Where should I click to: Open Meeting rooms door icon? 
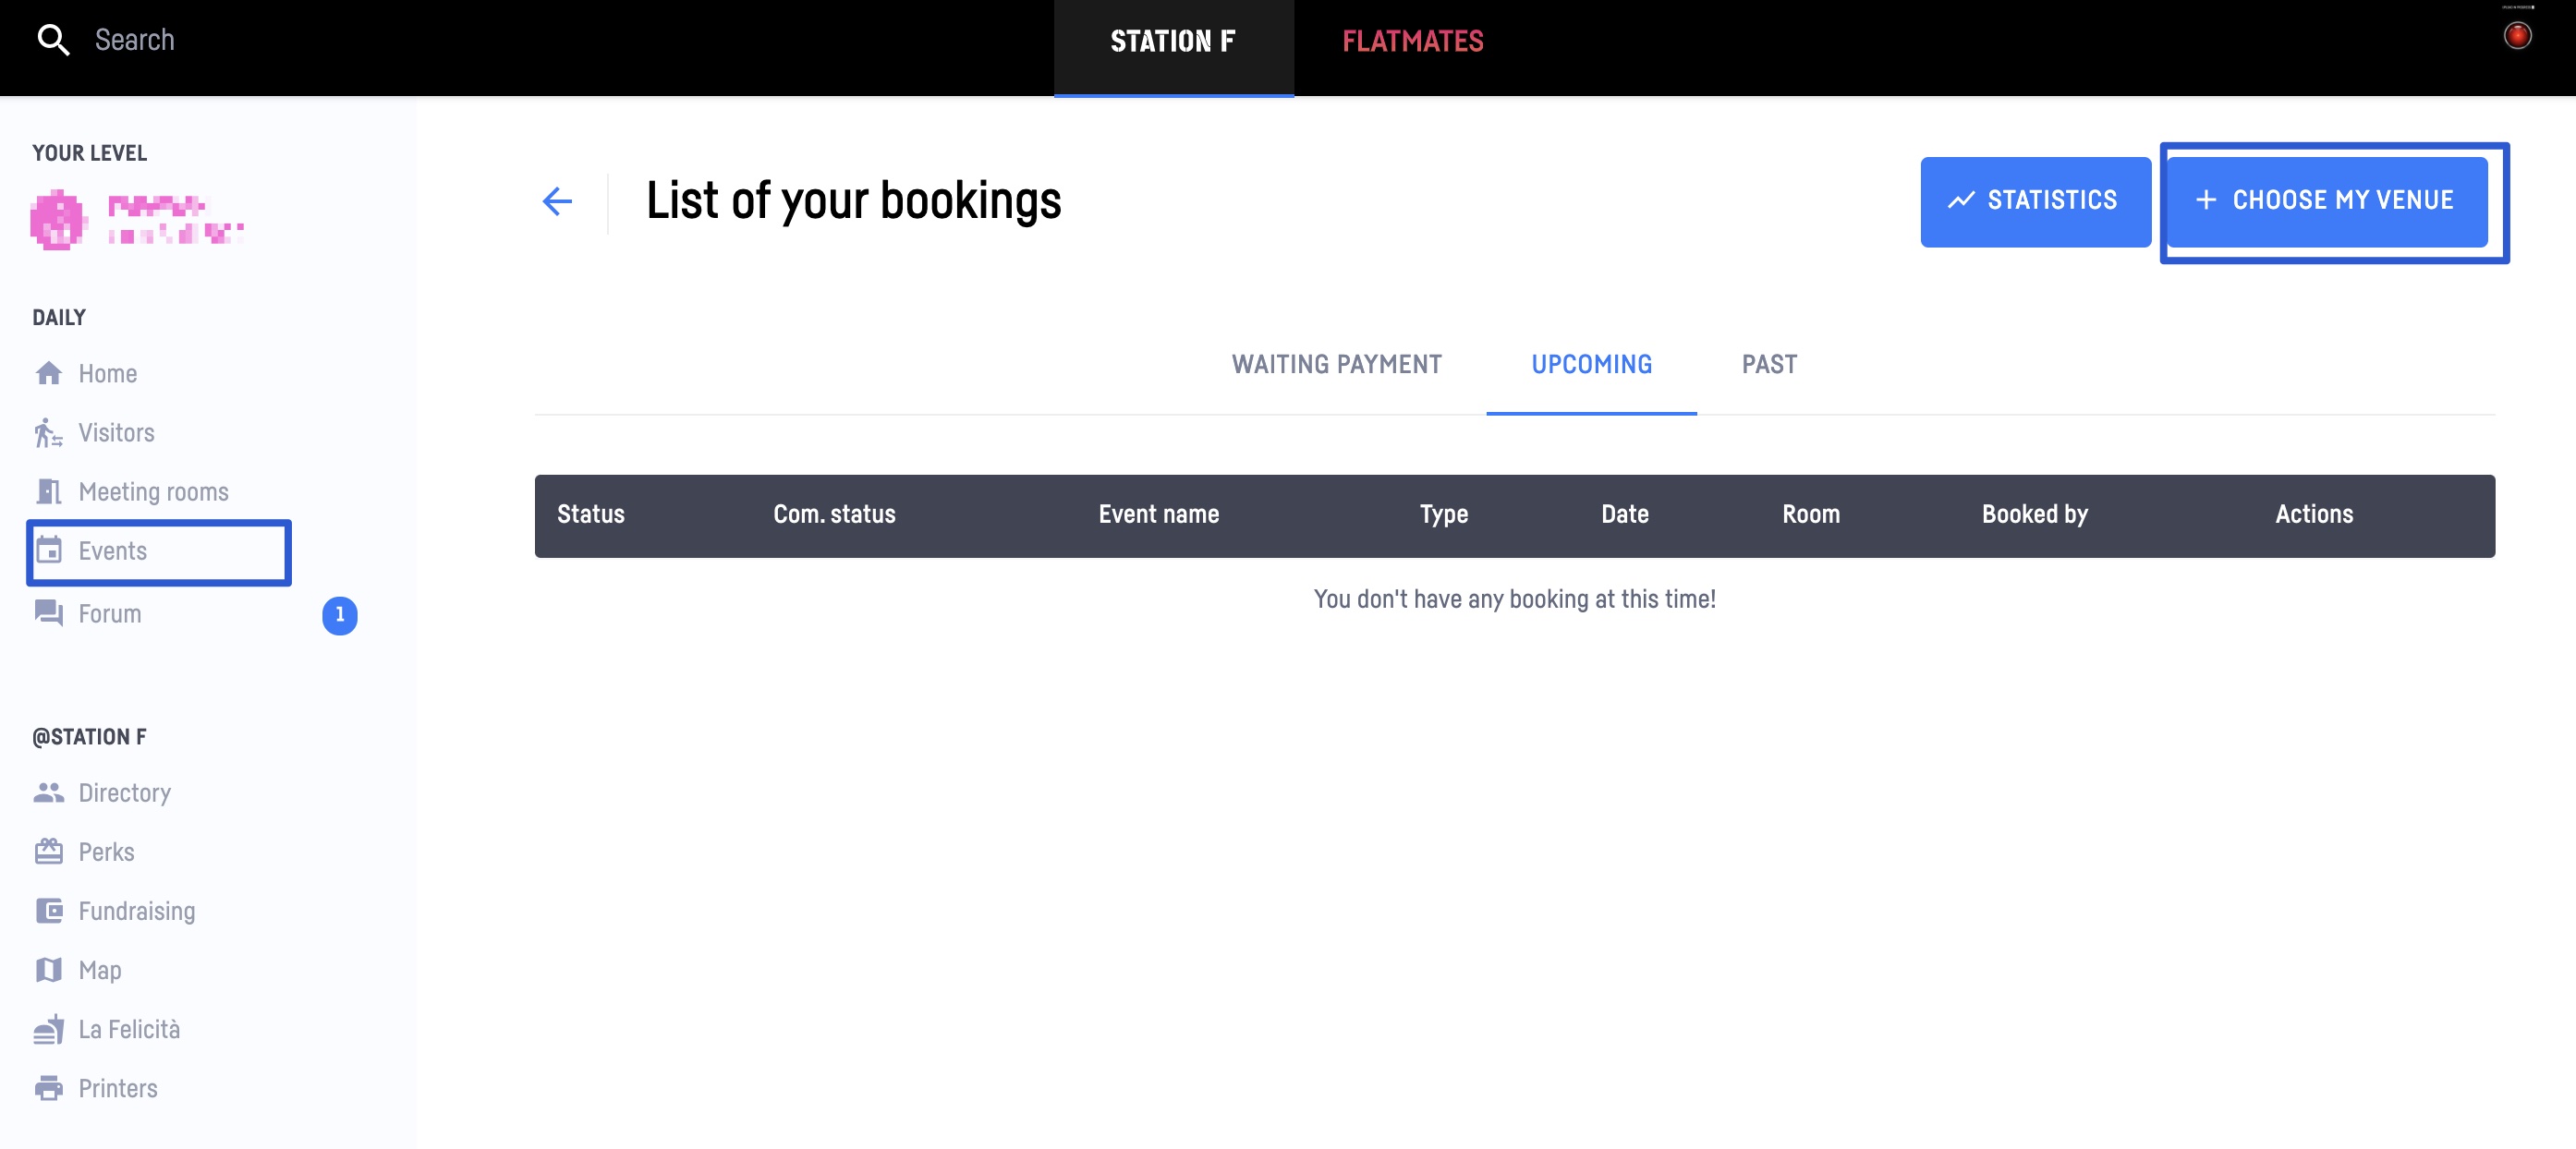click(48, 491)
